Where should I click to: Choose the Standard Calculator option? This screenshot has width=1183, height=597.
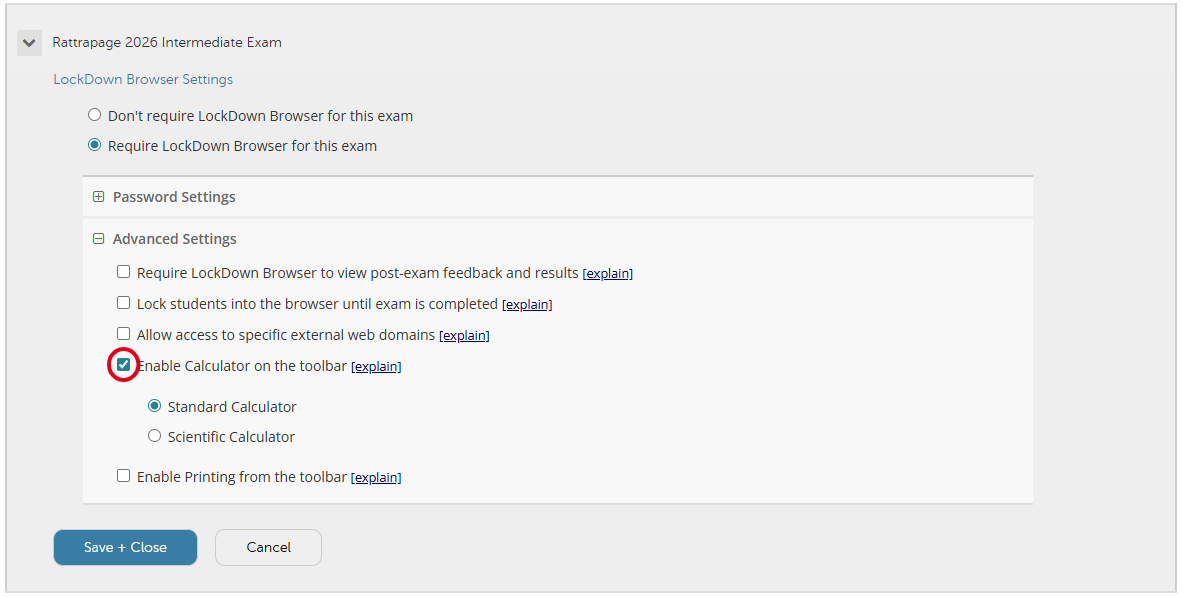[x=155, y=406]
